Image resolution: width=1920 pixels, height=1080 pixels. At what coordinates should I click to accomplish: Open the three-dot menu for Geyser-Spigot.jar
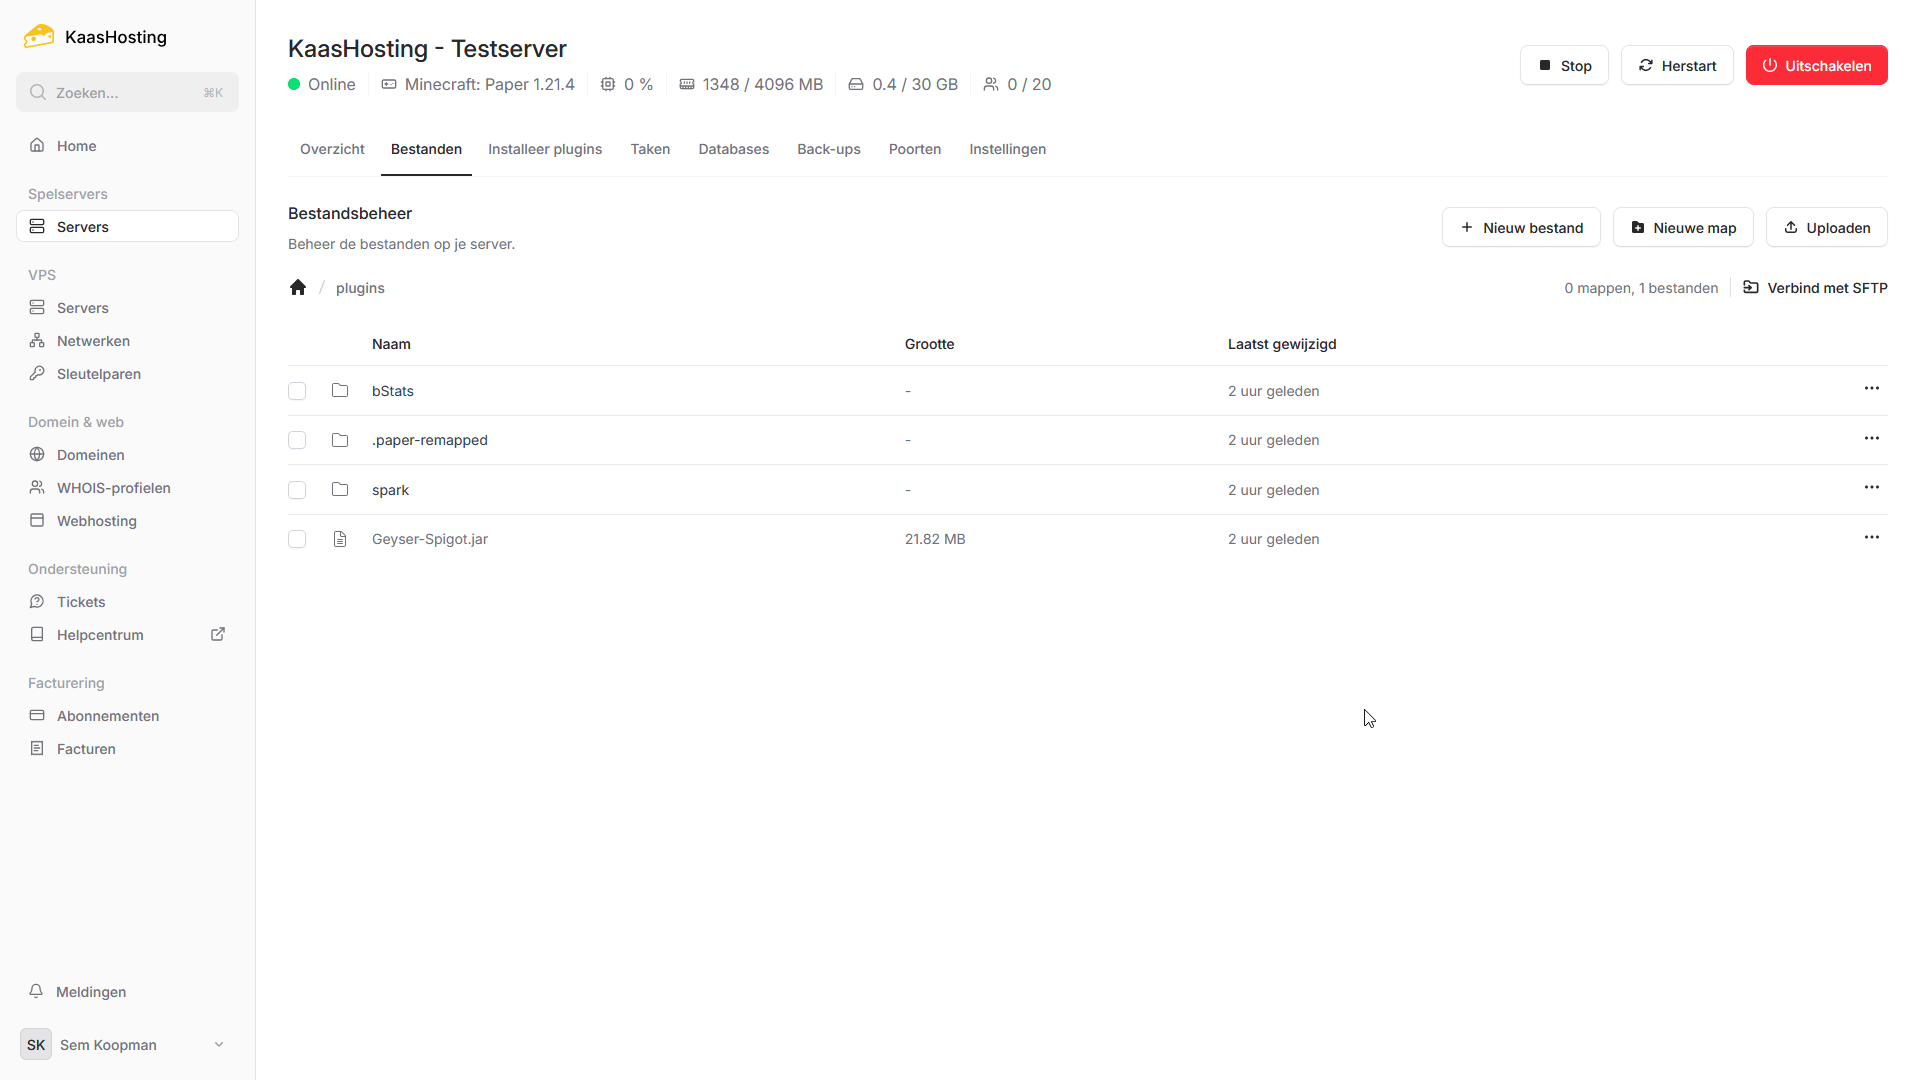1871,537
